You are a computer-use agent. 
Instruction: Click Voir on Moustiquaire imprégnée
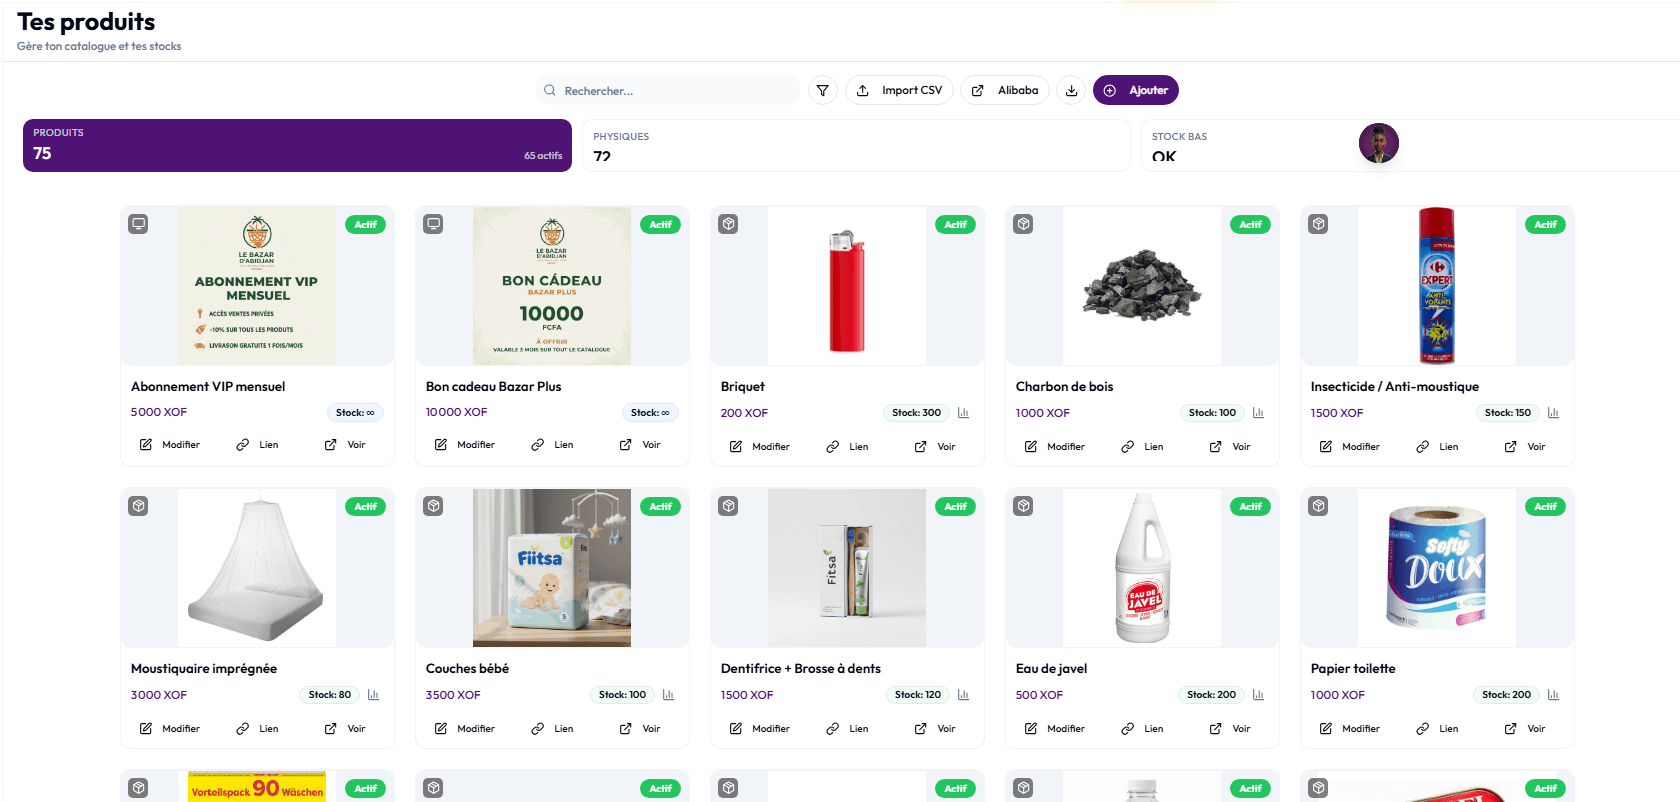pyautogui.click(x=345, y=729)
